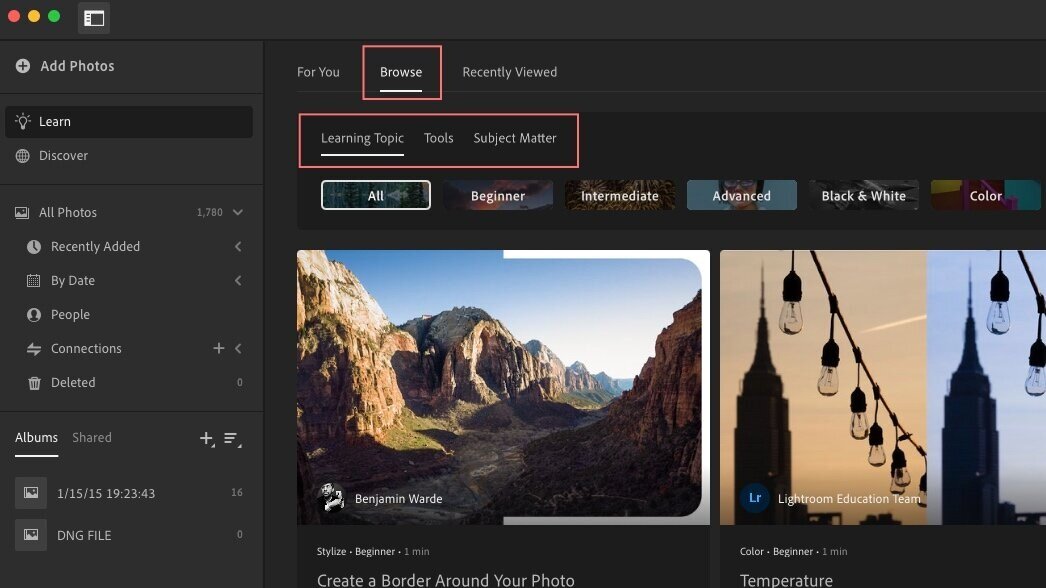Switch to the Shared tab

[x=92, y=438]
